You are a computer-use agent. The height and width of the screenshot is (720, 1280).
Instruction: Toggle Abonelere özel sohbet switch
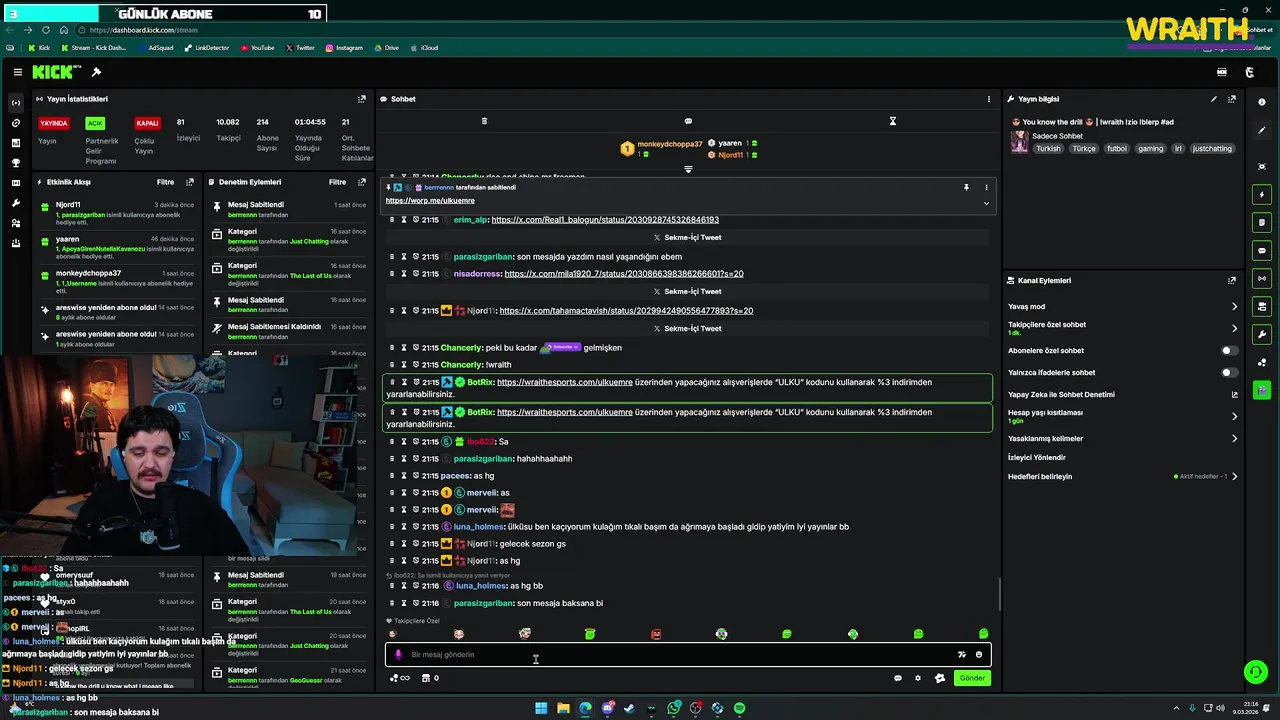[1229, 351]
